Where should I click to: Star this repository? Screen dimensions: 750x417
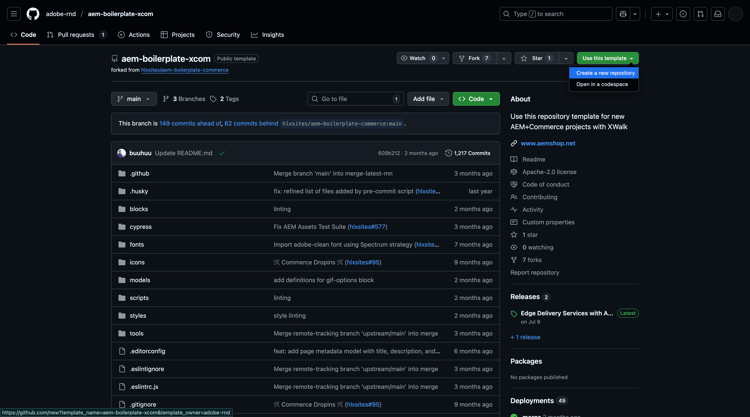click(x=536, y=58)
